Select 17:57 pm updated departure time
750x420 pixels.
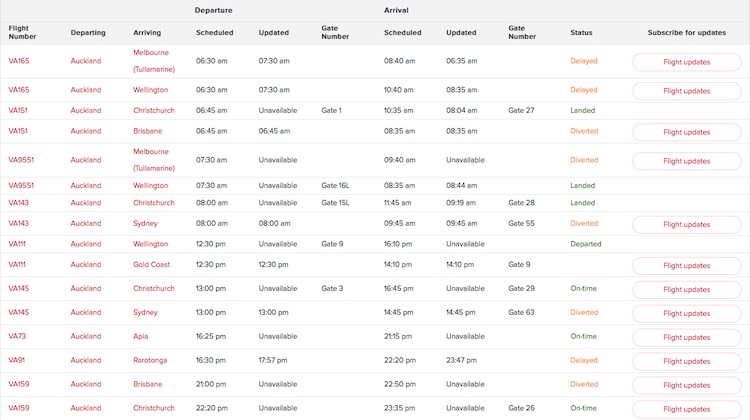pyautogui.click(x=273, y=360)
